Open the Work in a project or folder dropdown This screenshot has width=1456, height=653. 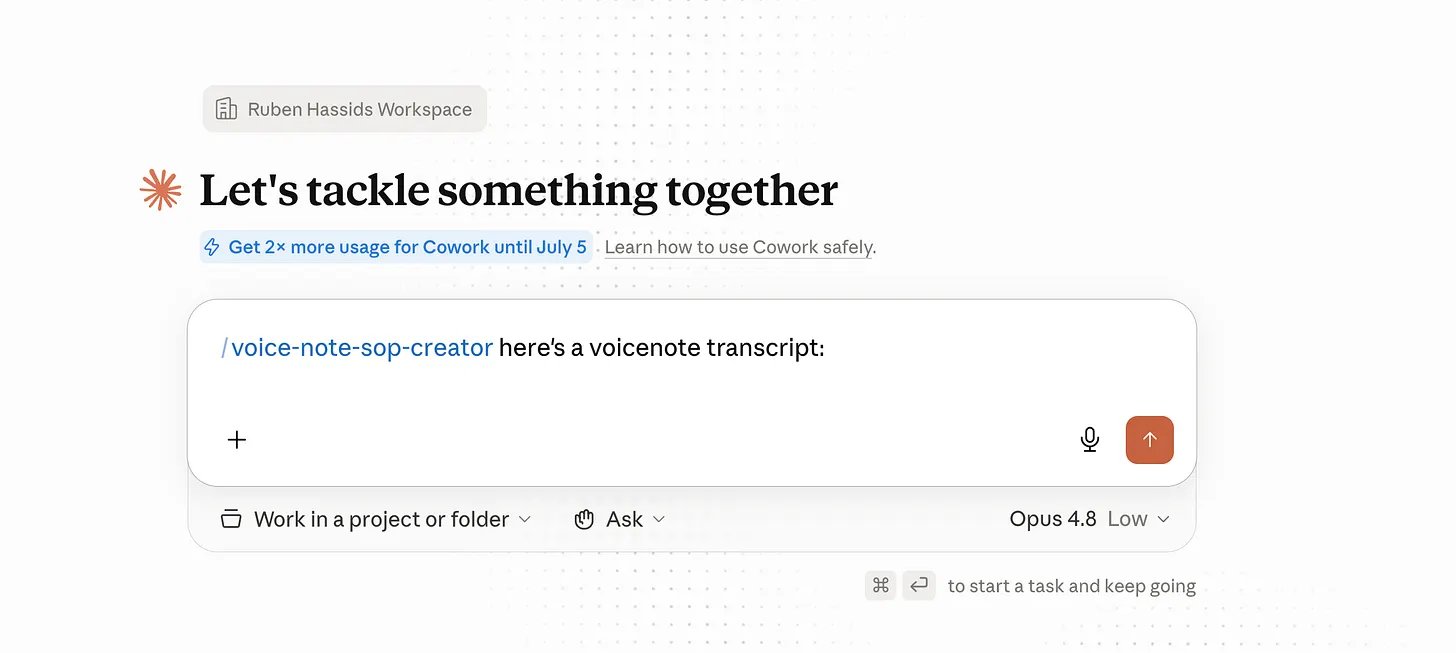click(376, 519)
